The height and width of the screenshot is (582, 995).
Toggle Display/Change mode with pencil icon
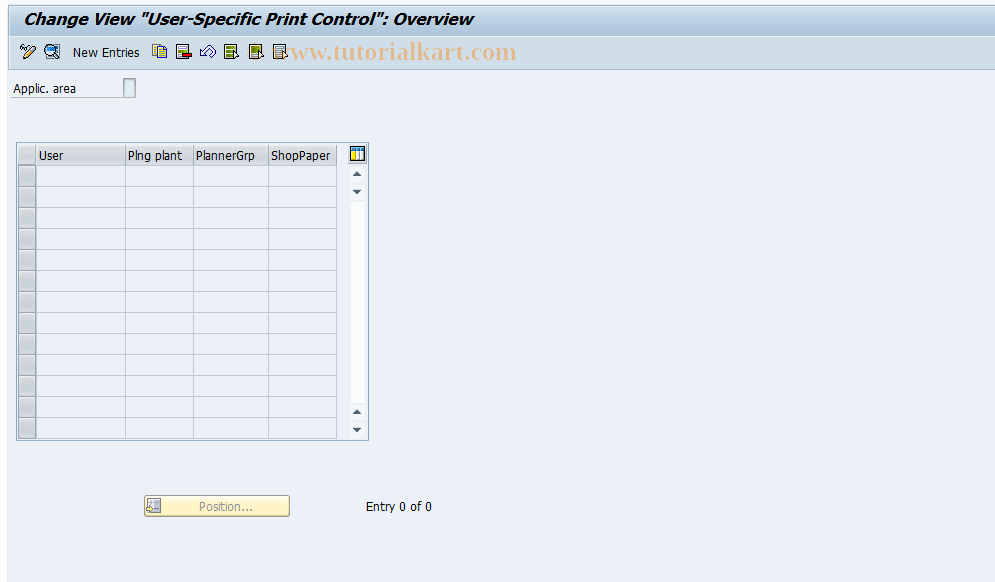(x=26, y=52)
